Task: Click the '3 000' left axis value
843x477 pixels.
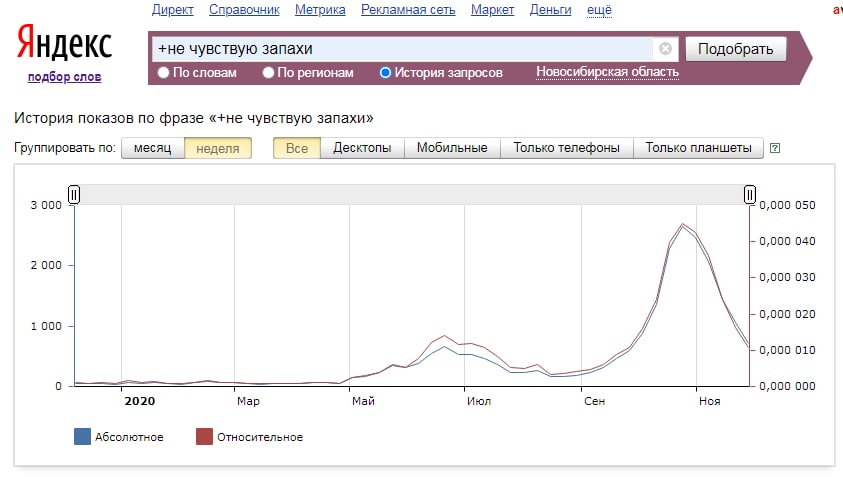Action: pos(46,205)
